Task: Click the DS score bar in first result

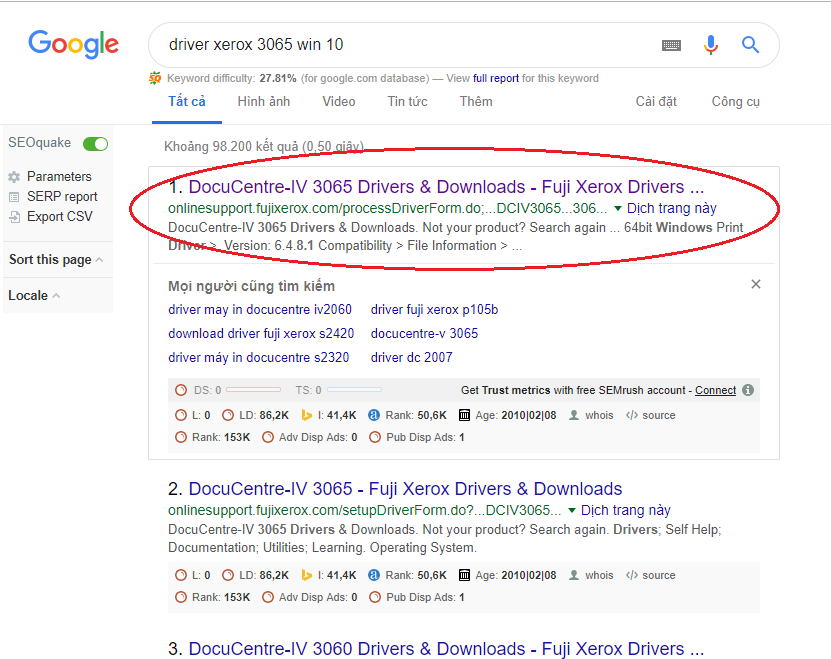Action: pos(254,390)
